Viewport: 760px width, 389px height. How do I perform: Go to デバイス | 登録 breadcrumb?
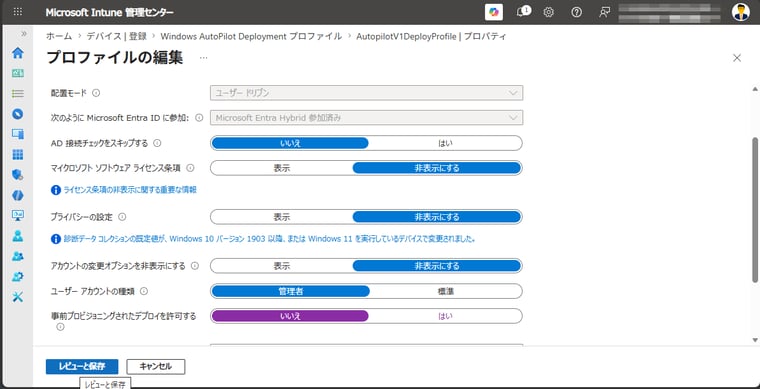pyautogui.click(x=116, y=36)
